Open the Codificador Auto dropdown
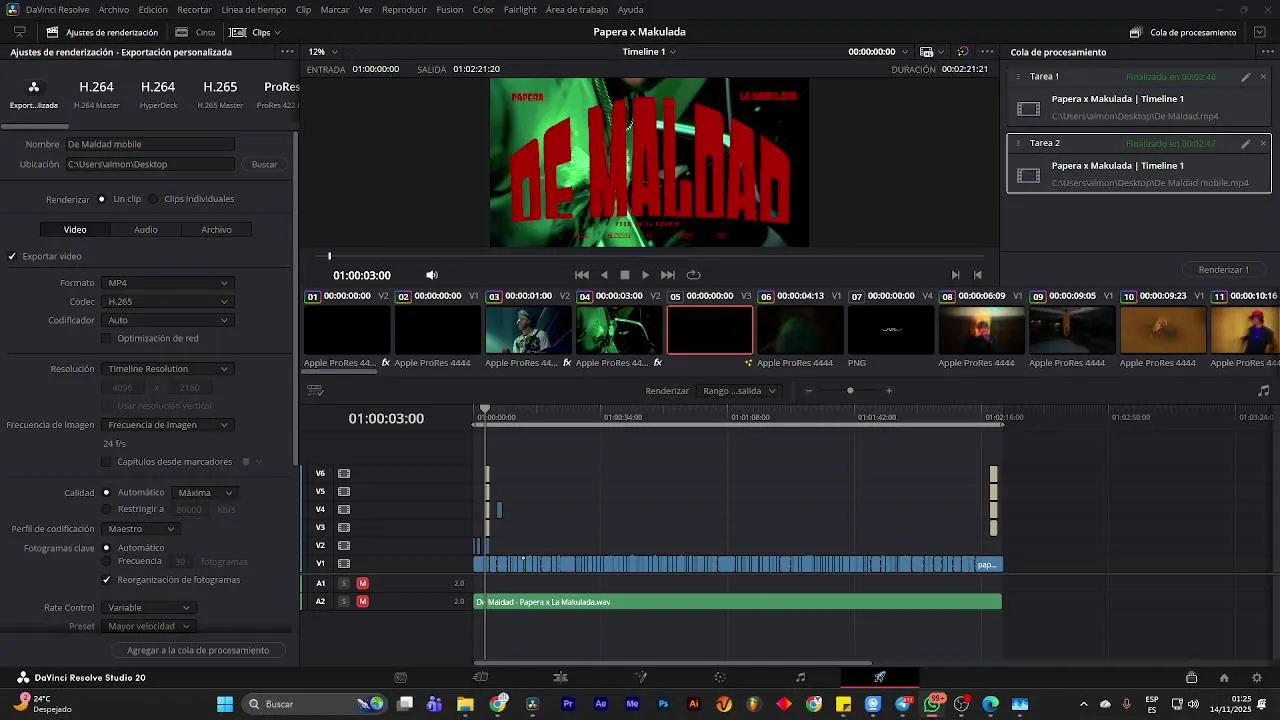This screenshot has height=720, width=1280. (x=167, y=320)
